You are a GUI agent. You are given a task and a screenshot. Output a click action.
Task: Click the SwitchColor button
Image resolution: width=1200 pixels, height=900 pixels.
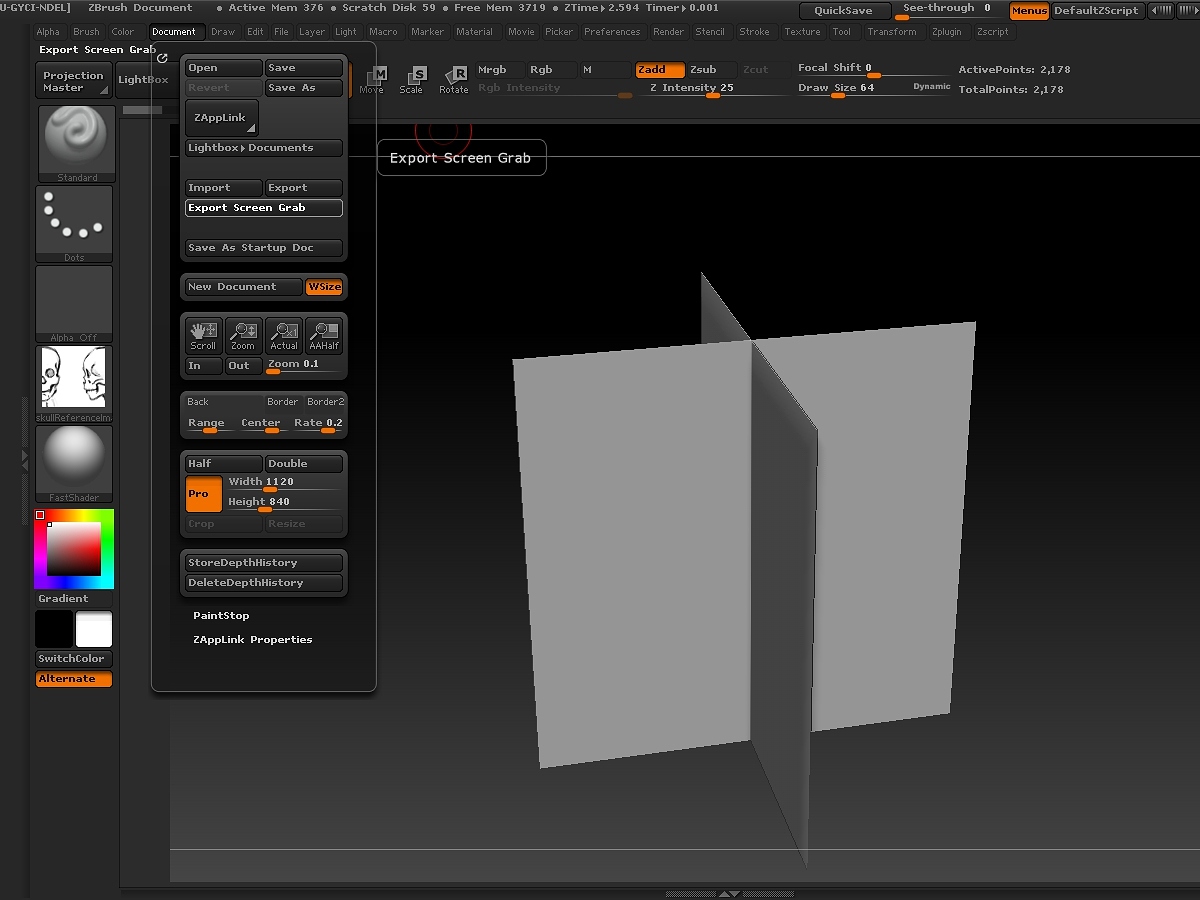[x=72, y=659]
